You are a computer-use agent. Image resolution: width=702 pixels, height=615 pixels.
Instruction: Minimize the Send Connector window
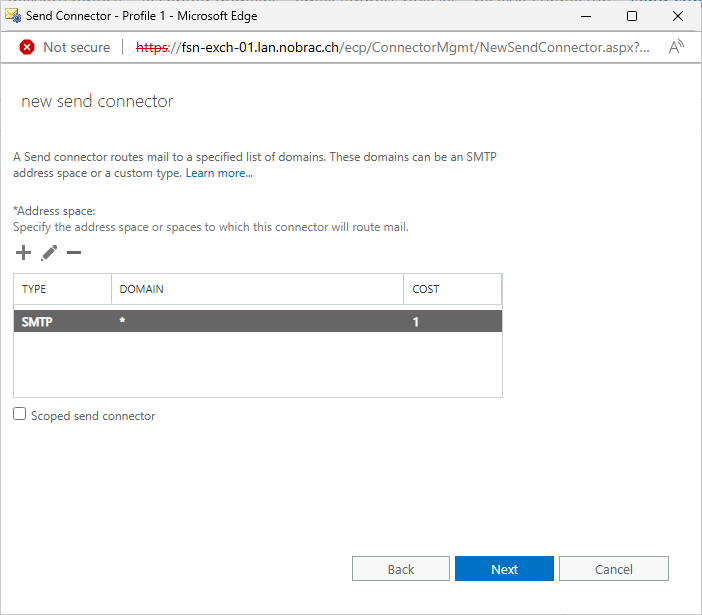[586, 16]
